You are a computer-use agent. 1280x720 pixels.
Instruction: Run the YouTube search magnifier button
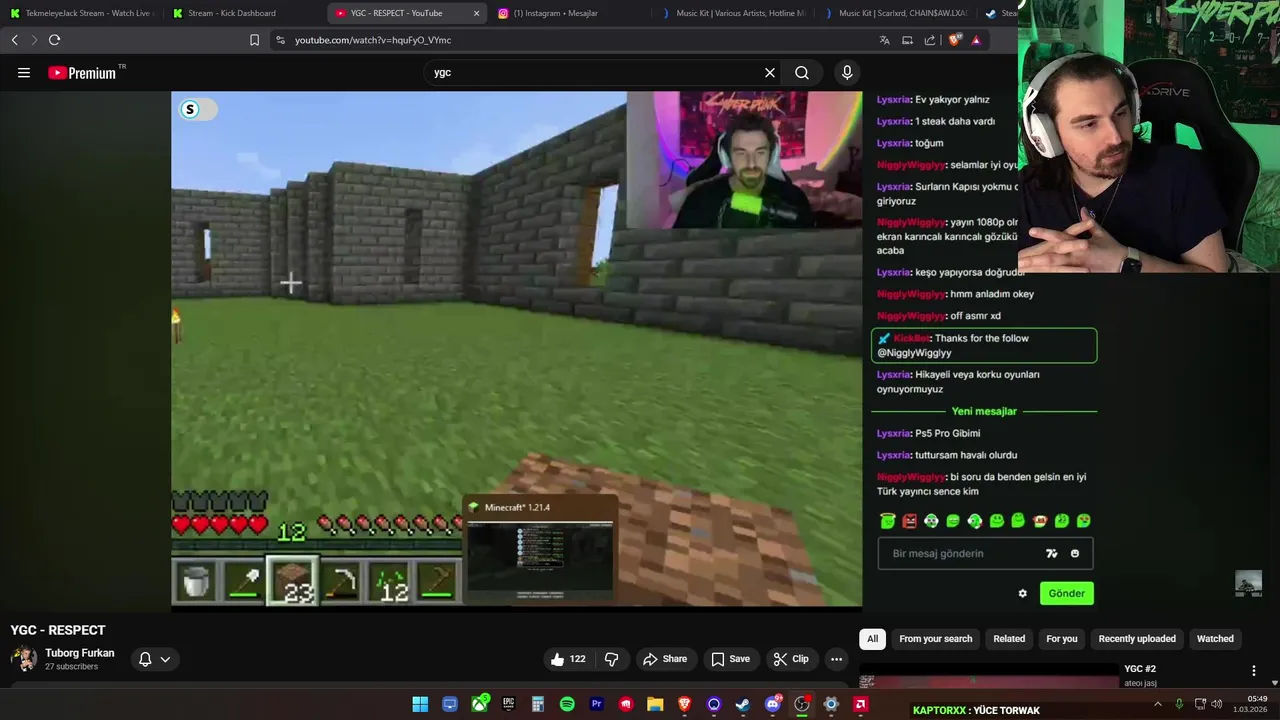click(x=802, y=73)
